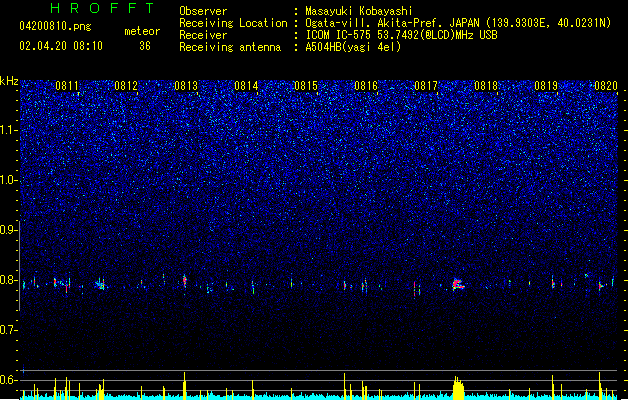Select the filename 04200810.png
Viewport: 629px width, 400px height.
pos(55,26)
